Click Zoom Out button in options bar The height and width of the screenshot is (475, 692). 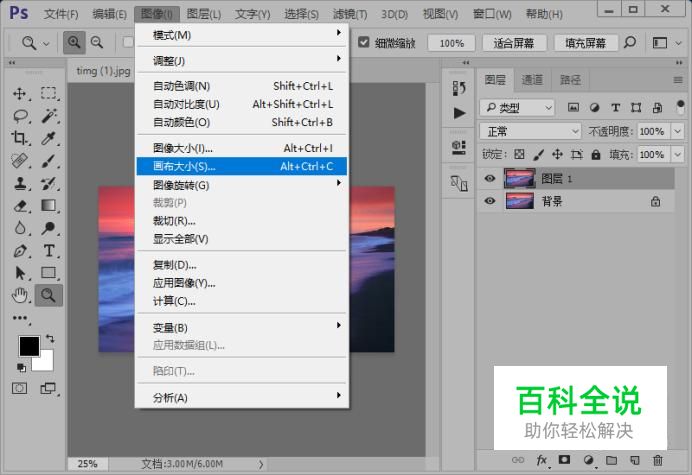[x=97, y=42]
